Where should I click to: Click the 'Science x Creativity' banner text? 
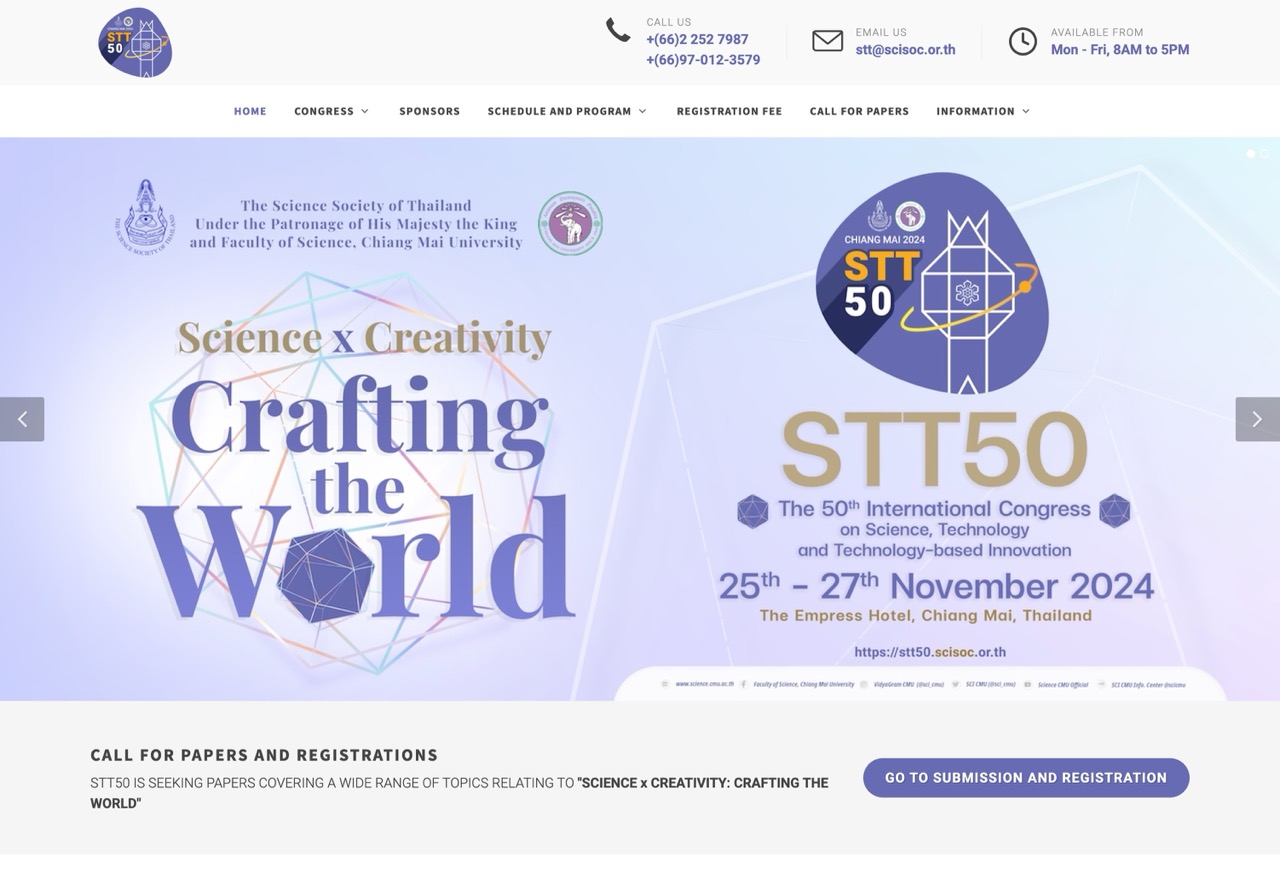364,339
